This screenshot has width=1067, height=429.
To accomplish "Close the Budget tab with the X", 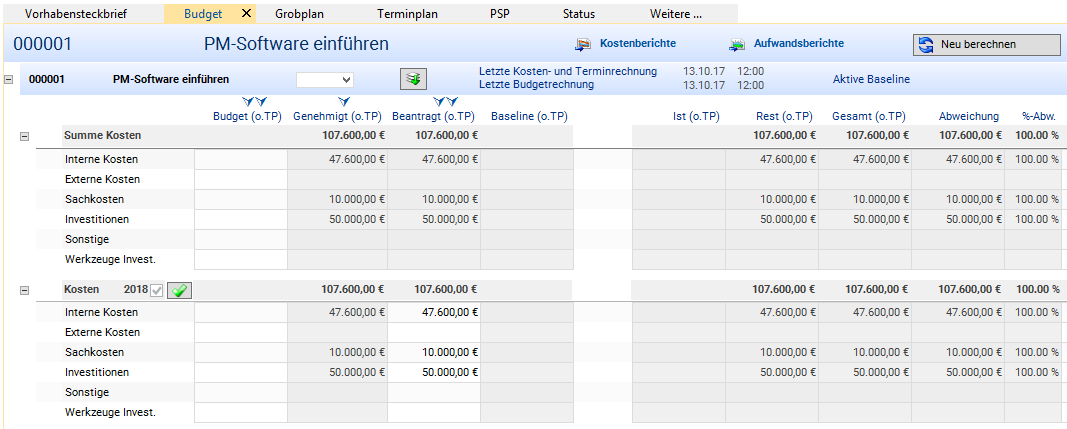I will tap(246, 14).
